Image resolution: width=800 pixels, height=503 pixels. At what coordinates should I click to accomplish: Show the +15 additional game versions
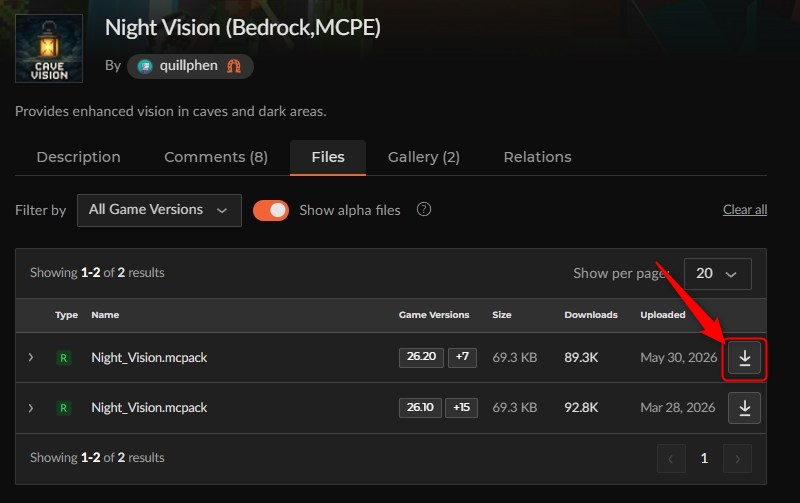coord(461,408)
